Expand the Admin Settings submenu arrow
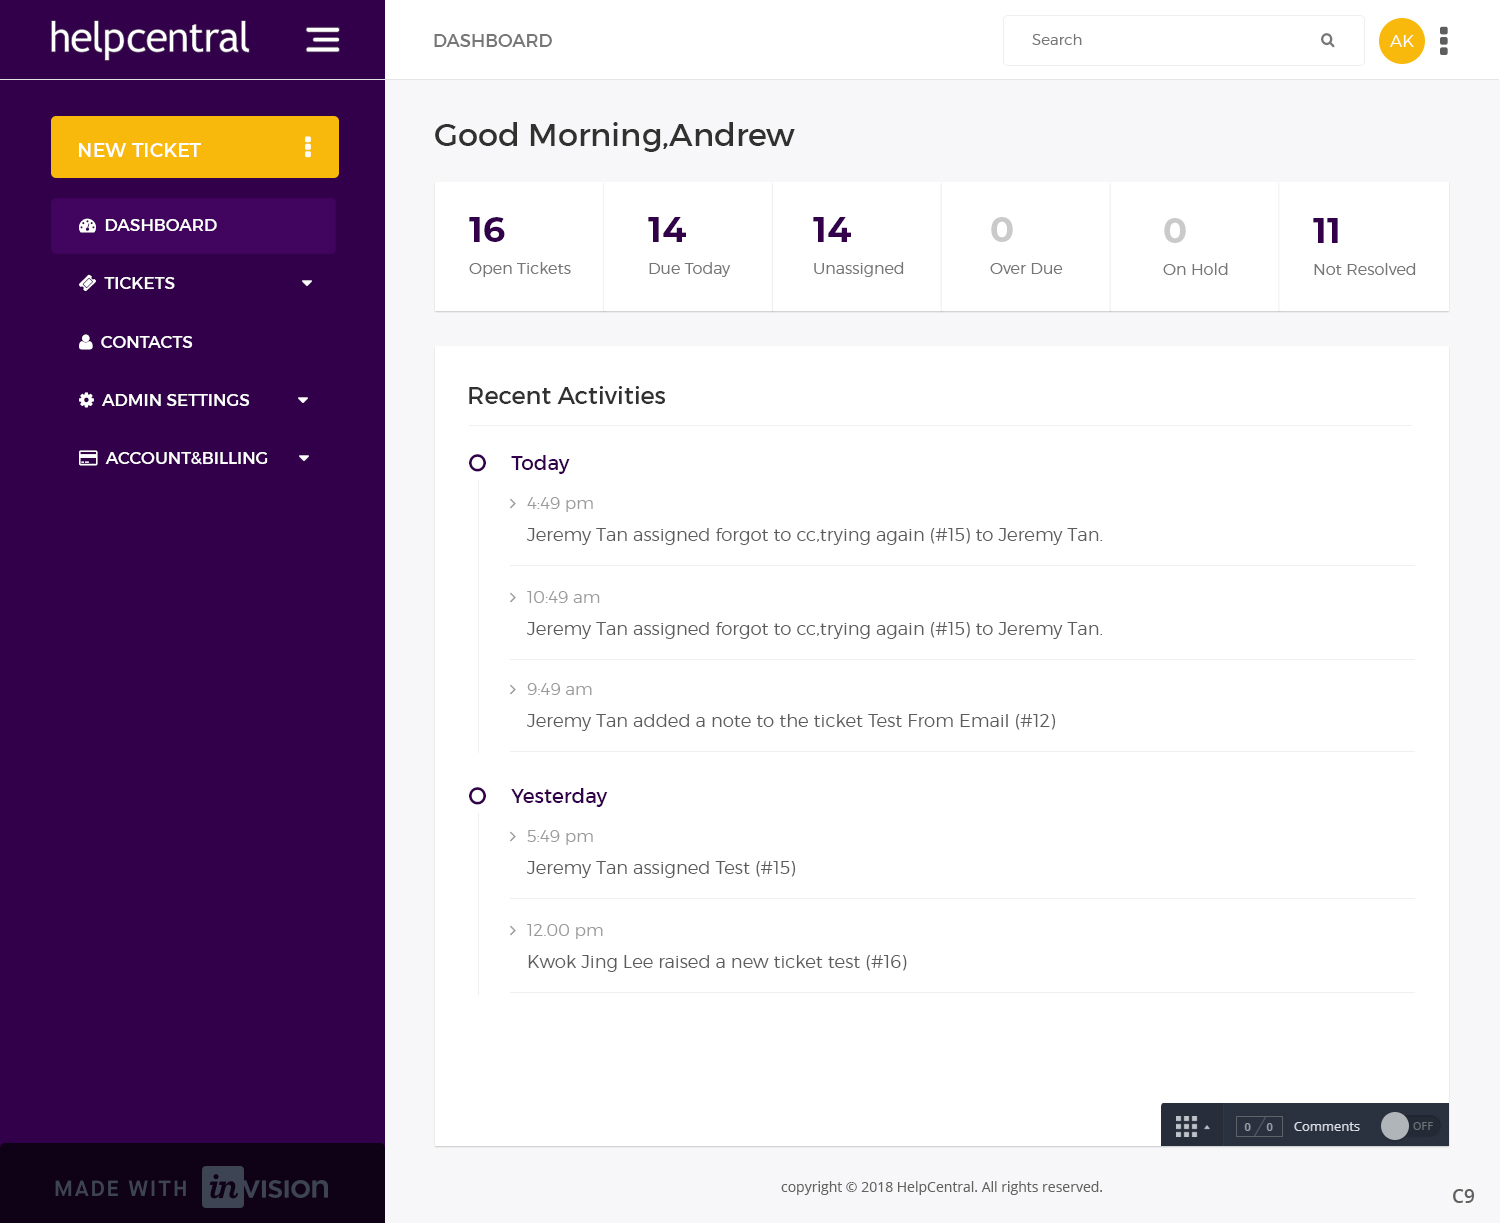Screen dimensions: 1500x1223 tap(303, 400)
